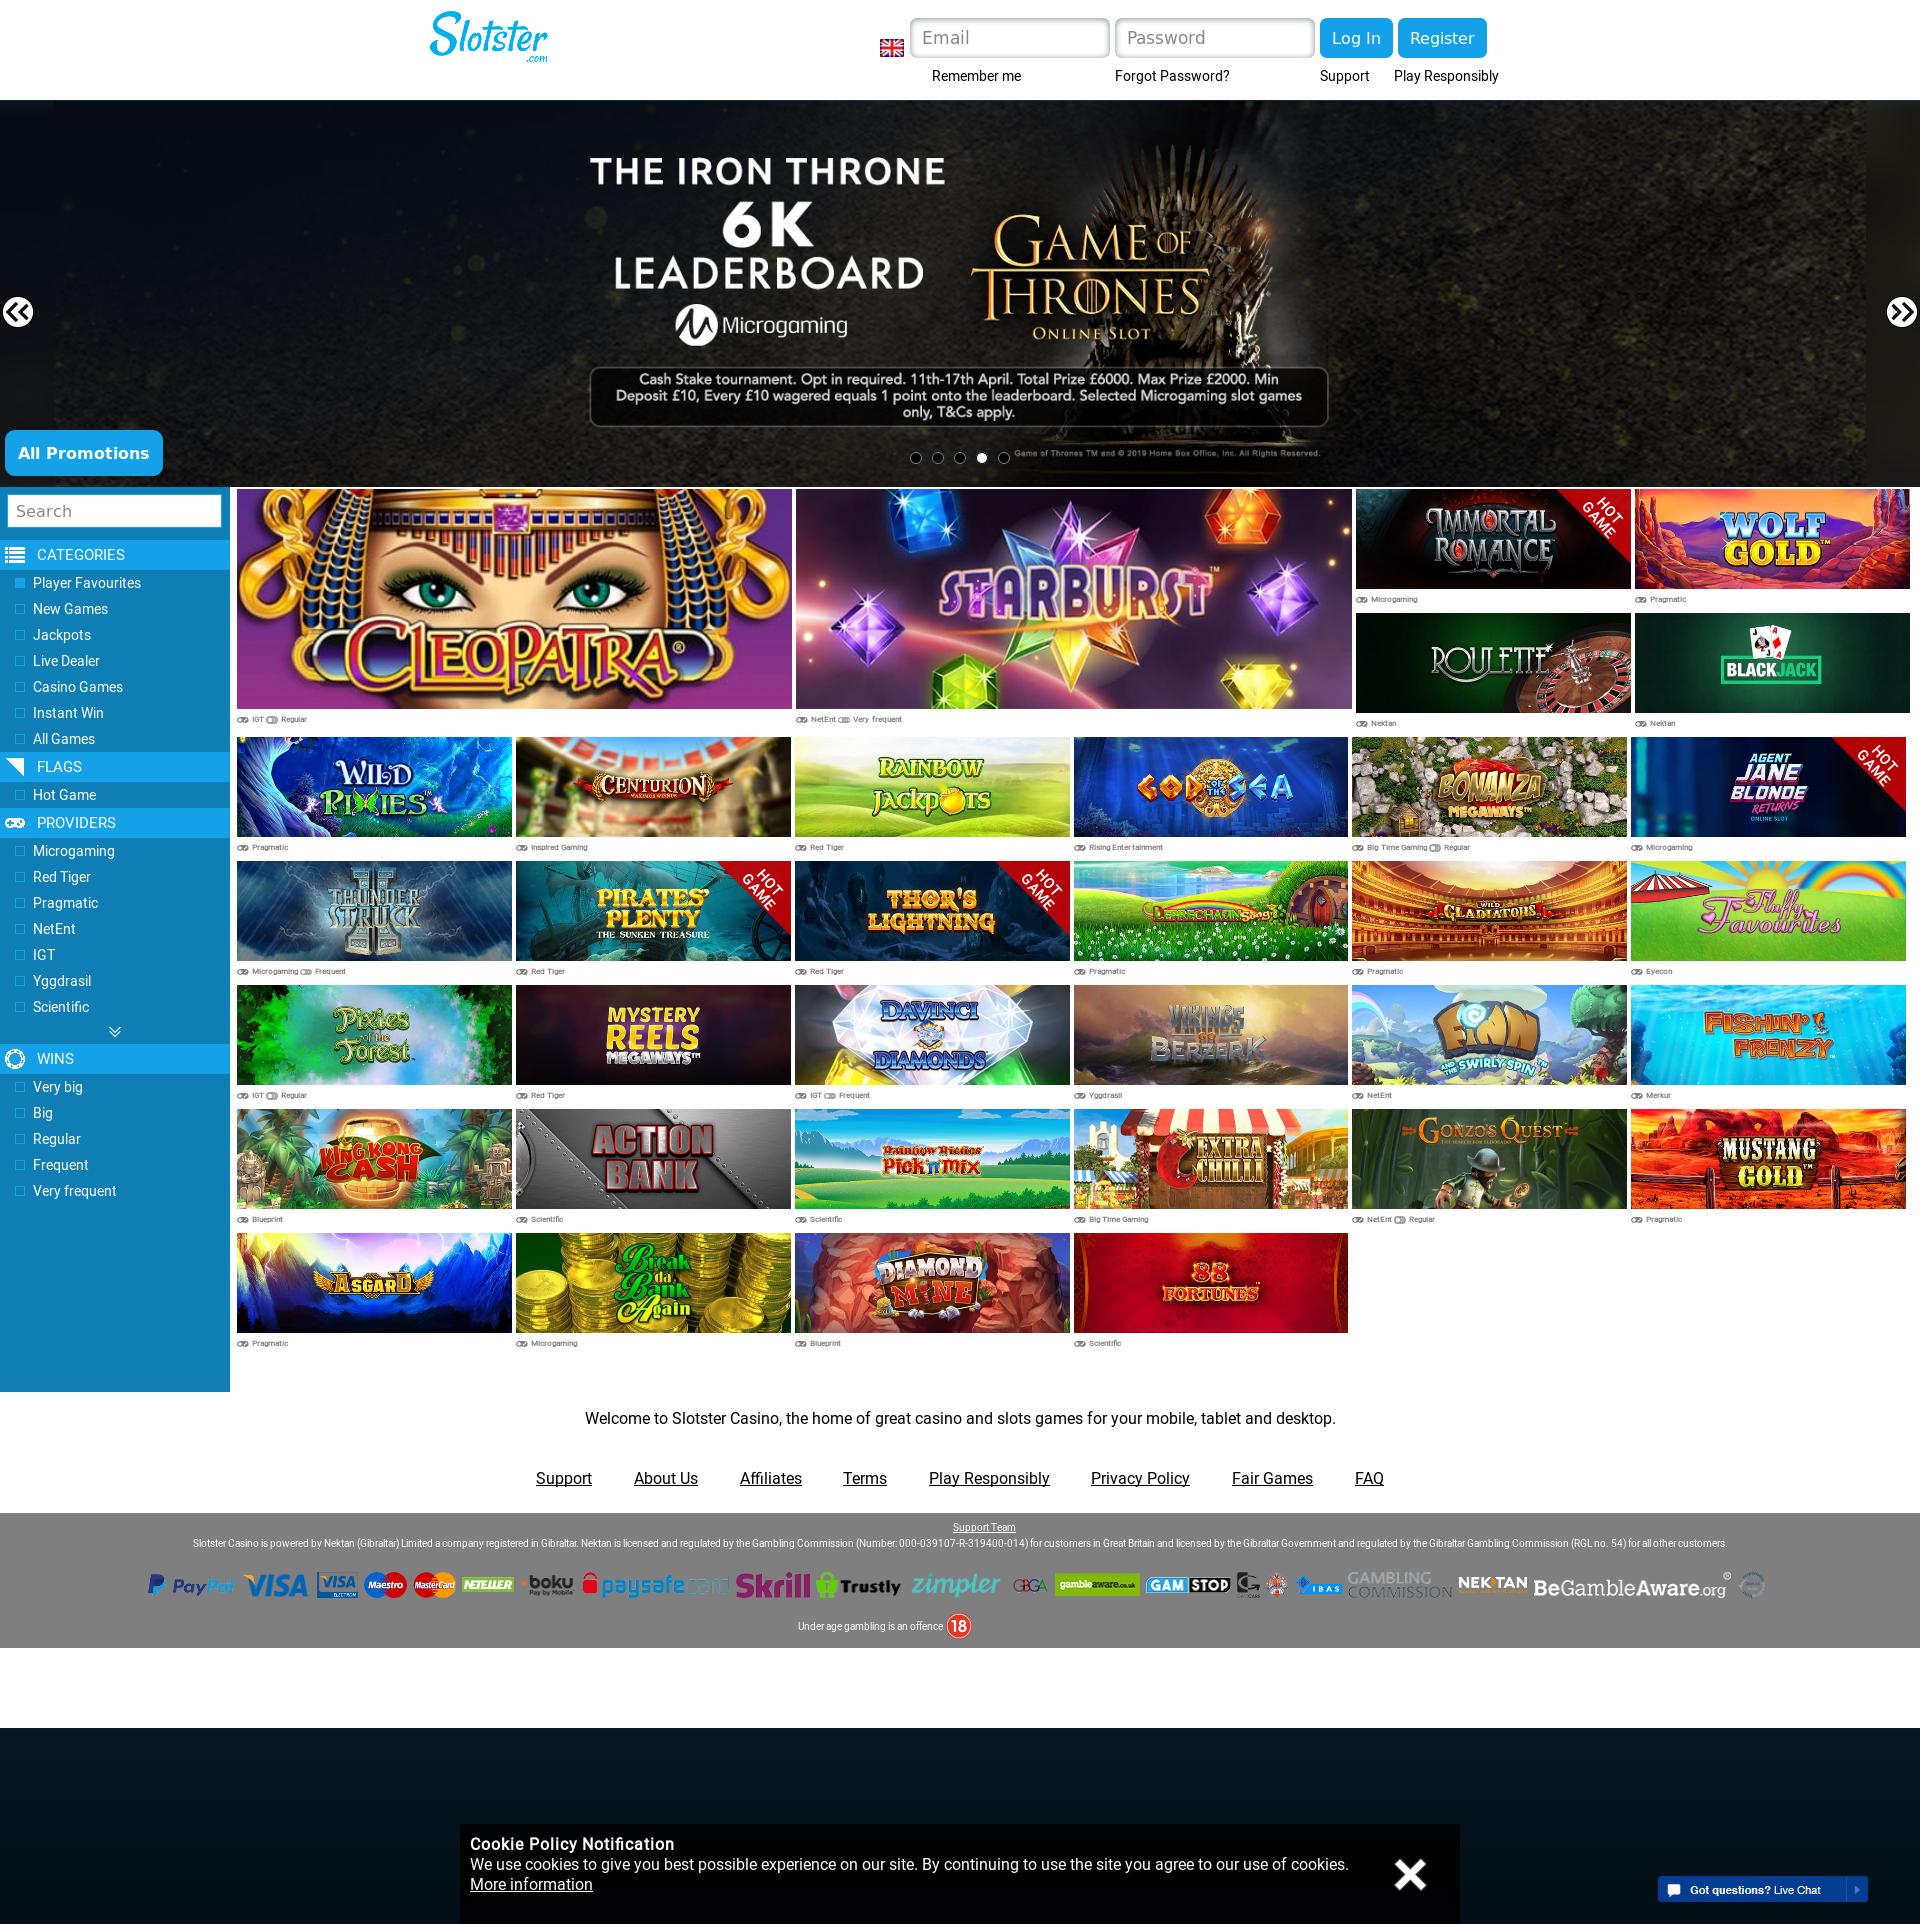Open the All Promotions button
1920x1924 pixels.
tap(84, 453)
